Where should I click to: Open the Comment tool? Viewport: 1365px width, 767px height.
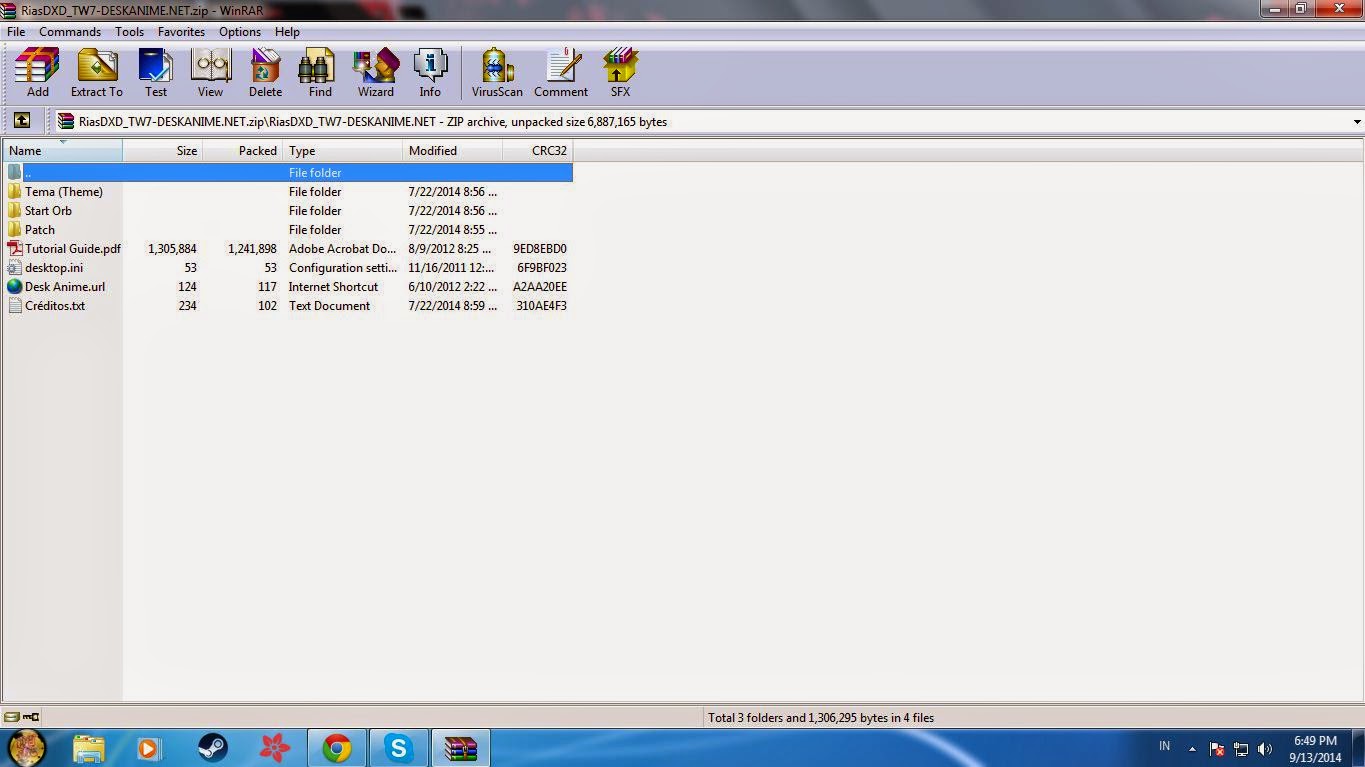coord(561,72)
